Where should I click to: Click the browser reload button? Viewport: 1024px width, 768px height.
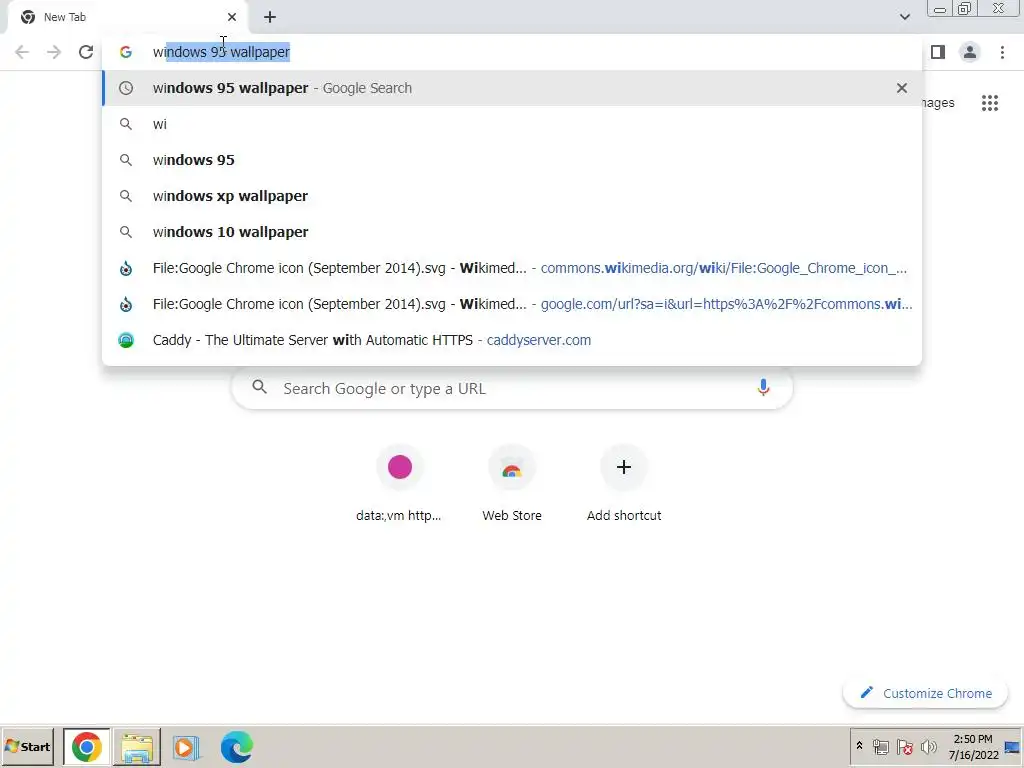86,52
